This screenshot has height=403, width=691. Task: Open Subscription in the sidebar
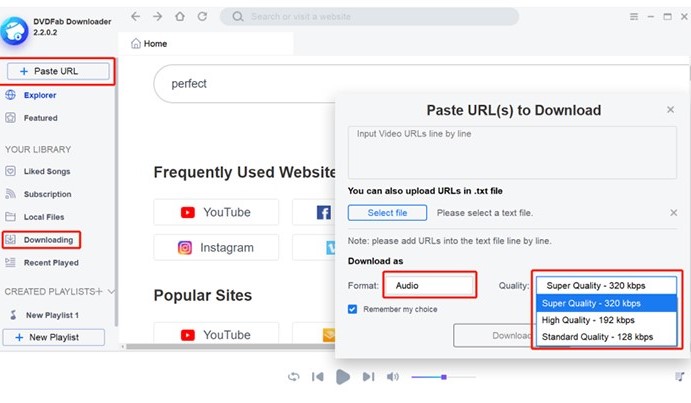47,194
